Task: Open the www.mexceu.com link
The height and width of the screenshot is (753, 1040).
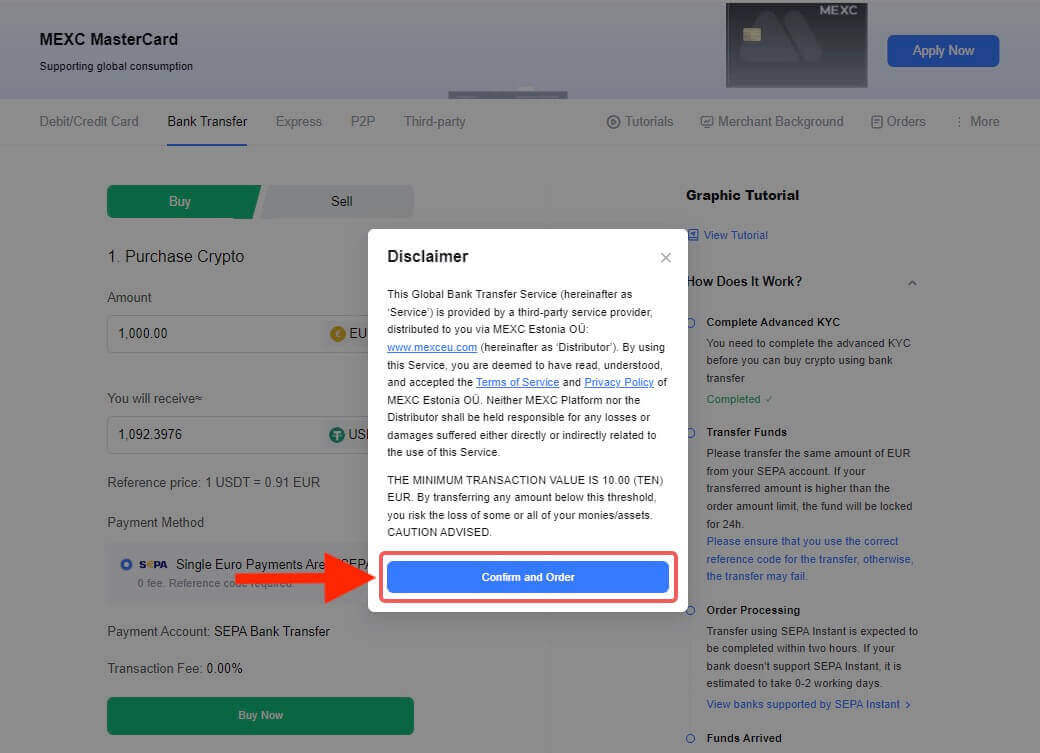Action: 432,347
